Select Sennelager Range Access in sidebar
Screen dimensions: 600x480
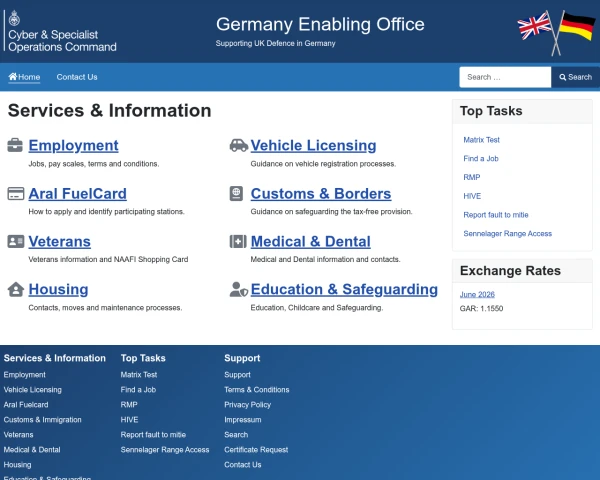507,233
